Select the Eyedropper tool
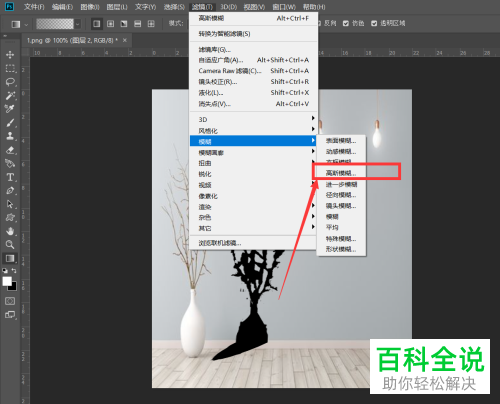The height and width of the screenshot is (404, 500). tap(10, 109)
